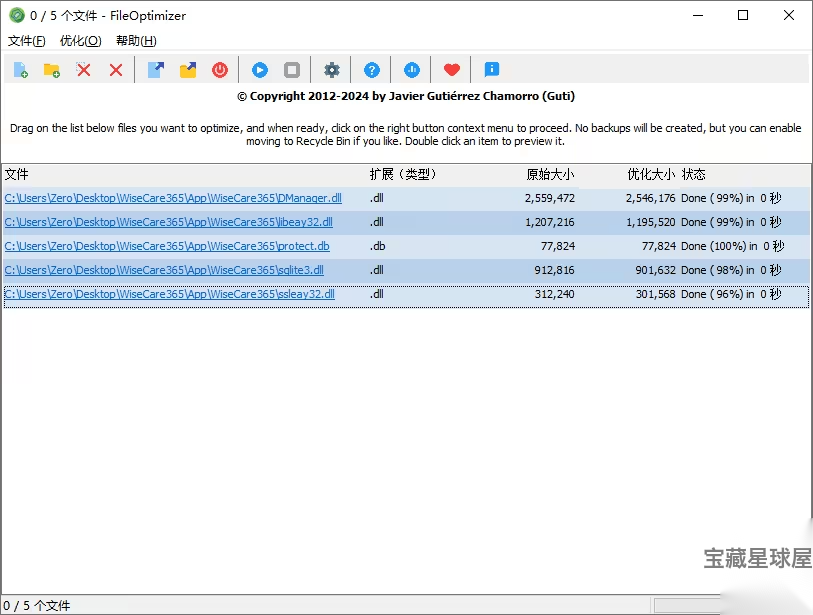Open the 文件(F) menu
The image size is (813, 615).
pyautogui.click(x=26, y=40)
